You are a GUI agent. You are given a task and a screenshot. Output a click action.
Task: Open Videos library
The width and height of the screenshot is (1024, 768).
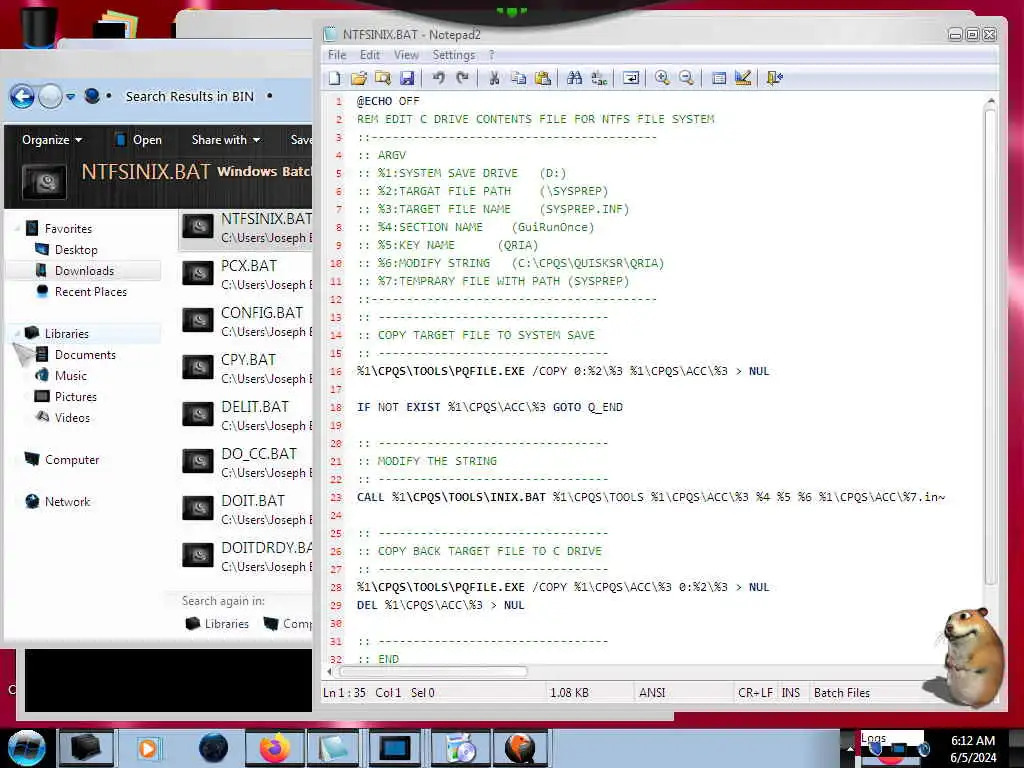pyautogui.click(x=72, y=417)
